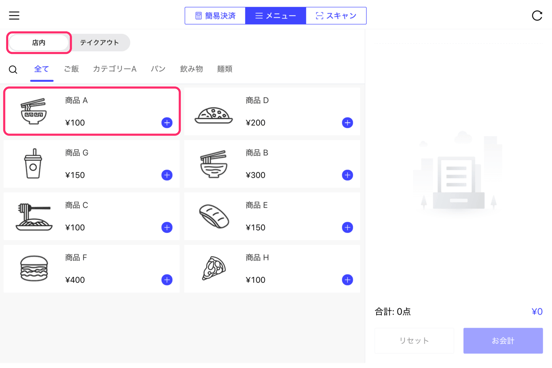
Task: Click the リセット button
Action: (x=414, y=341)
